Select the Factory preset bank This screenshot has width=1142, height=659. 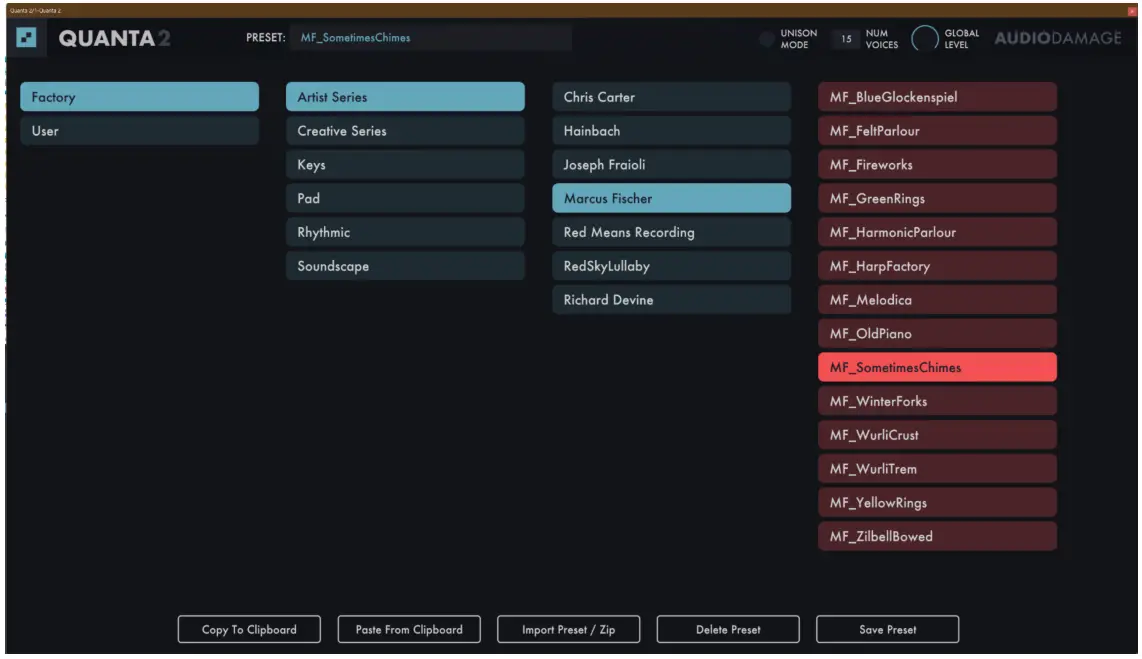point(139,97)
